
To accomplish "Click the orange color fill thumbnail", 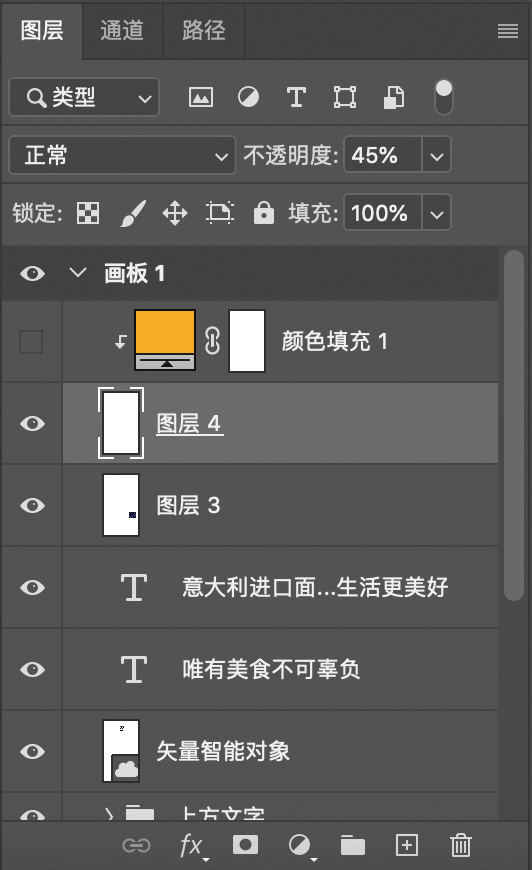I will [x=165, y=340].
